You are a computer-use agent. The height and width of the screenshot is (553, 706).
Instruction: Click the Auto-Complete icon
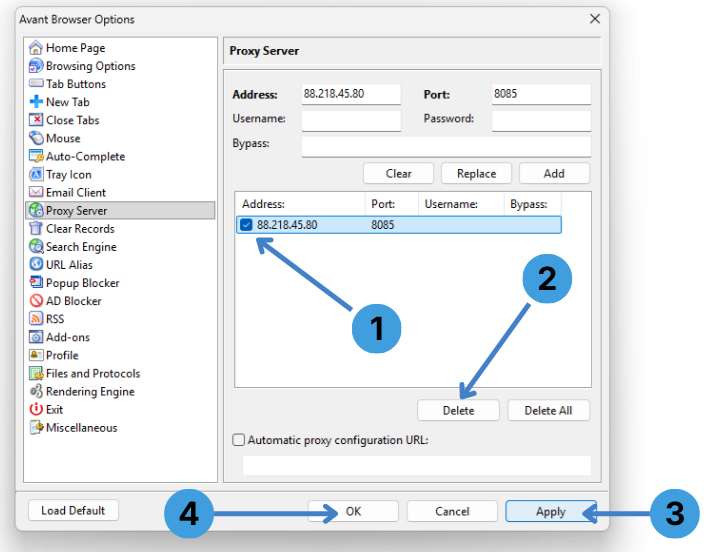coord(36,156)
